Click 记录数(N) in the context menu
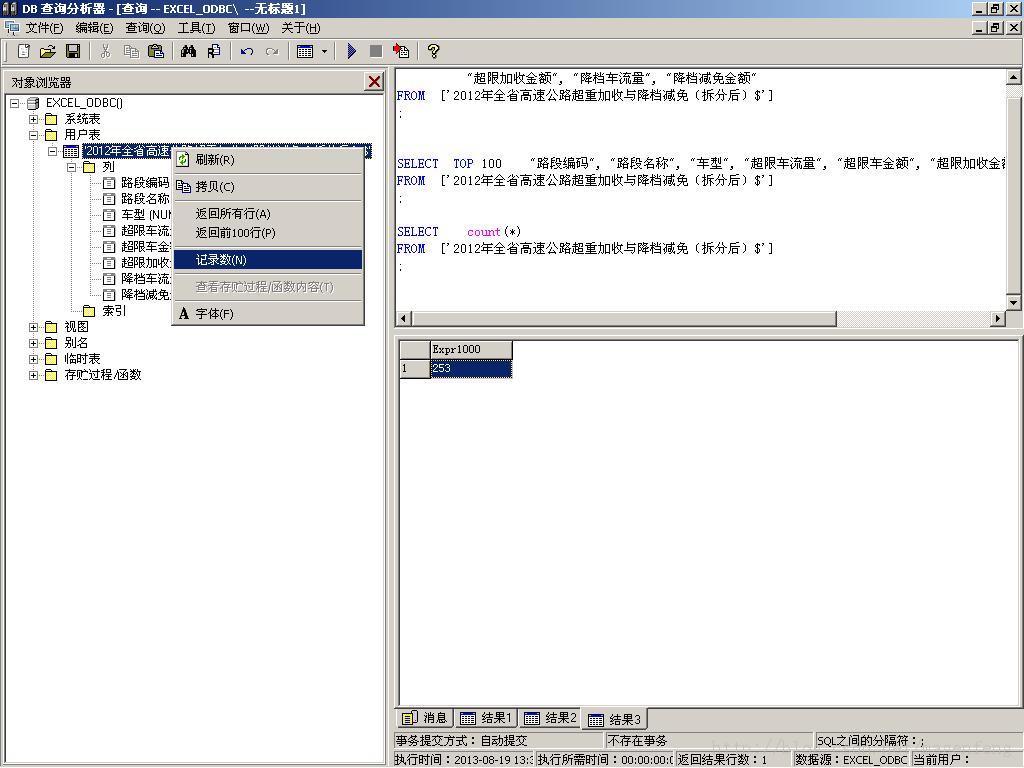Screen dimensions: 1024x768 (268, 260)
